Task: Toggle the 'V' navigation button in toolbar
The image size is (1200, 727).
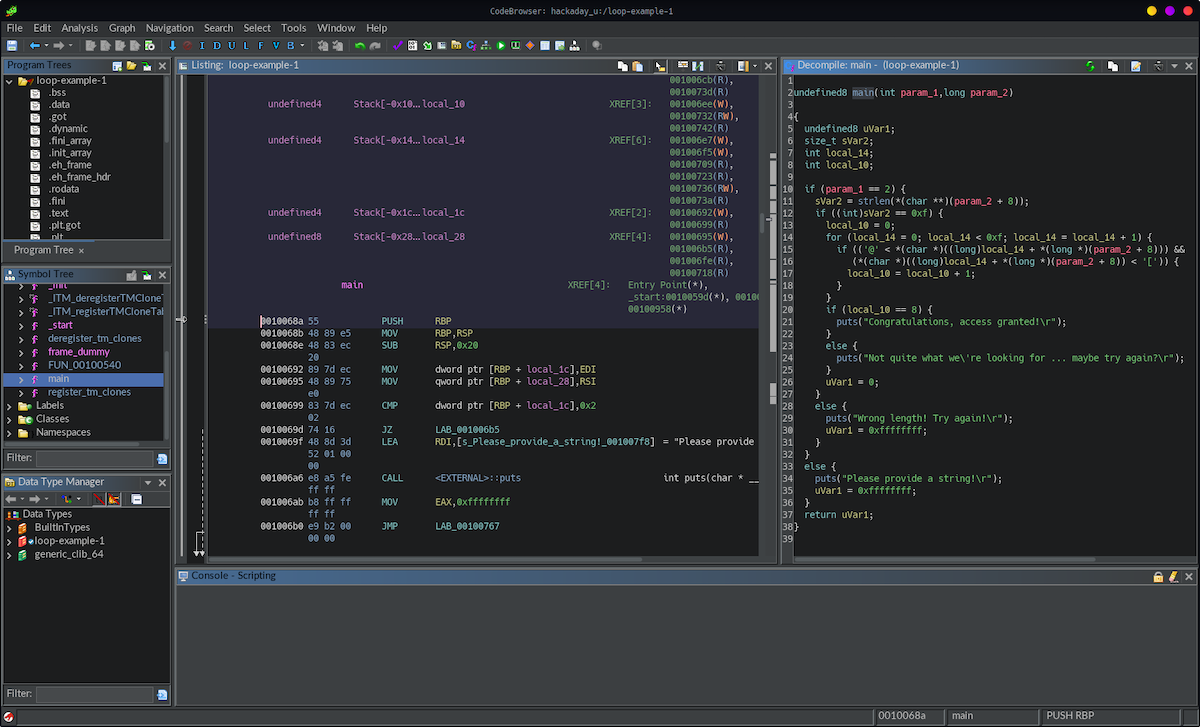Action: [276, 46]
